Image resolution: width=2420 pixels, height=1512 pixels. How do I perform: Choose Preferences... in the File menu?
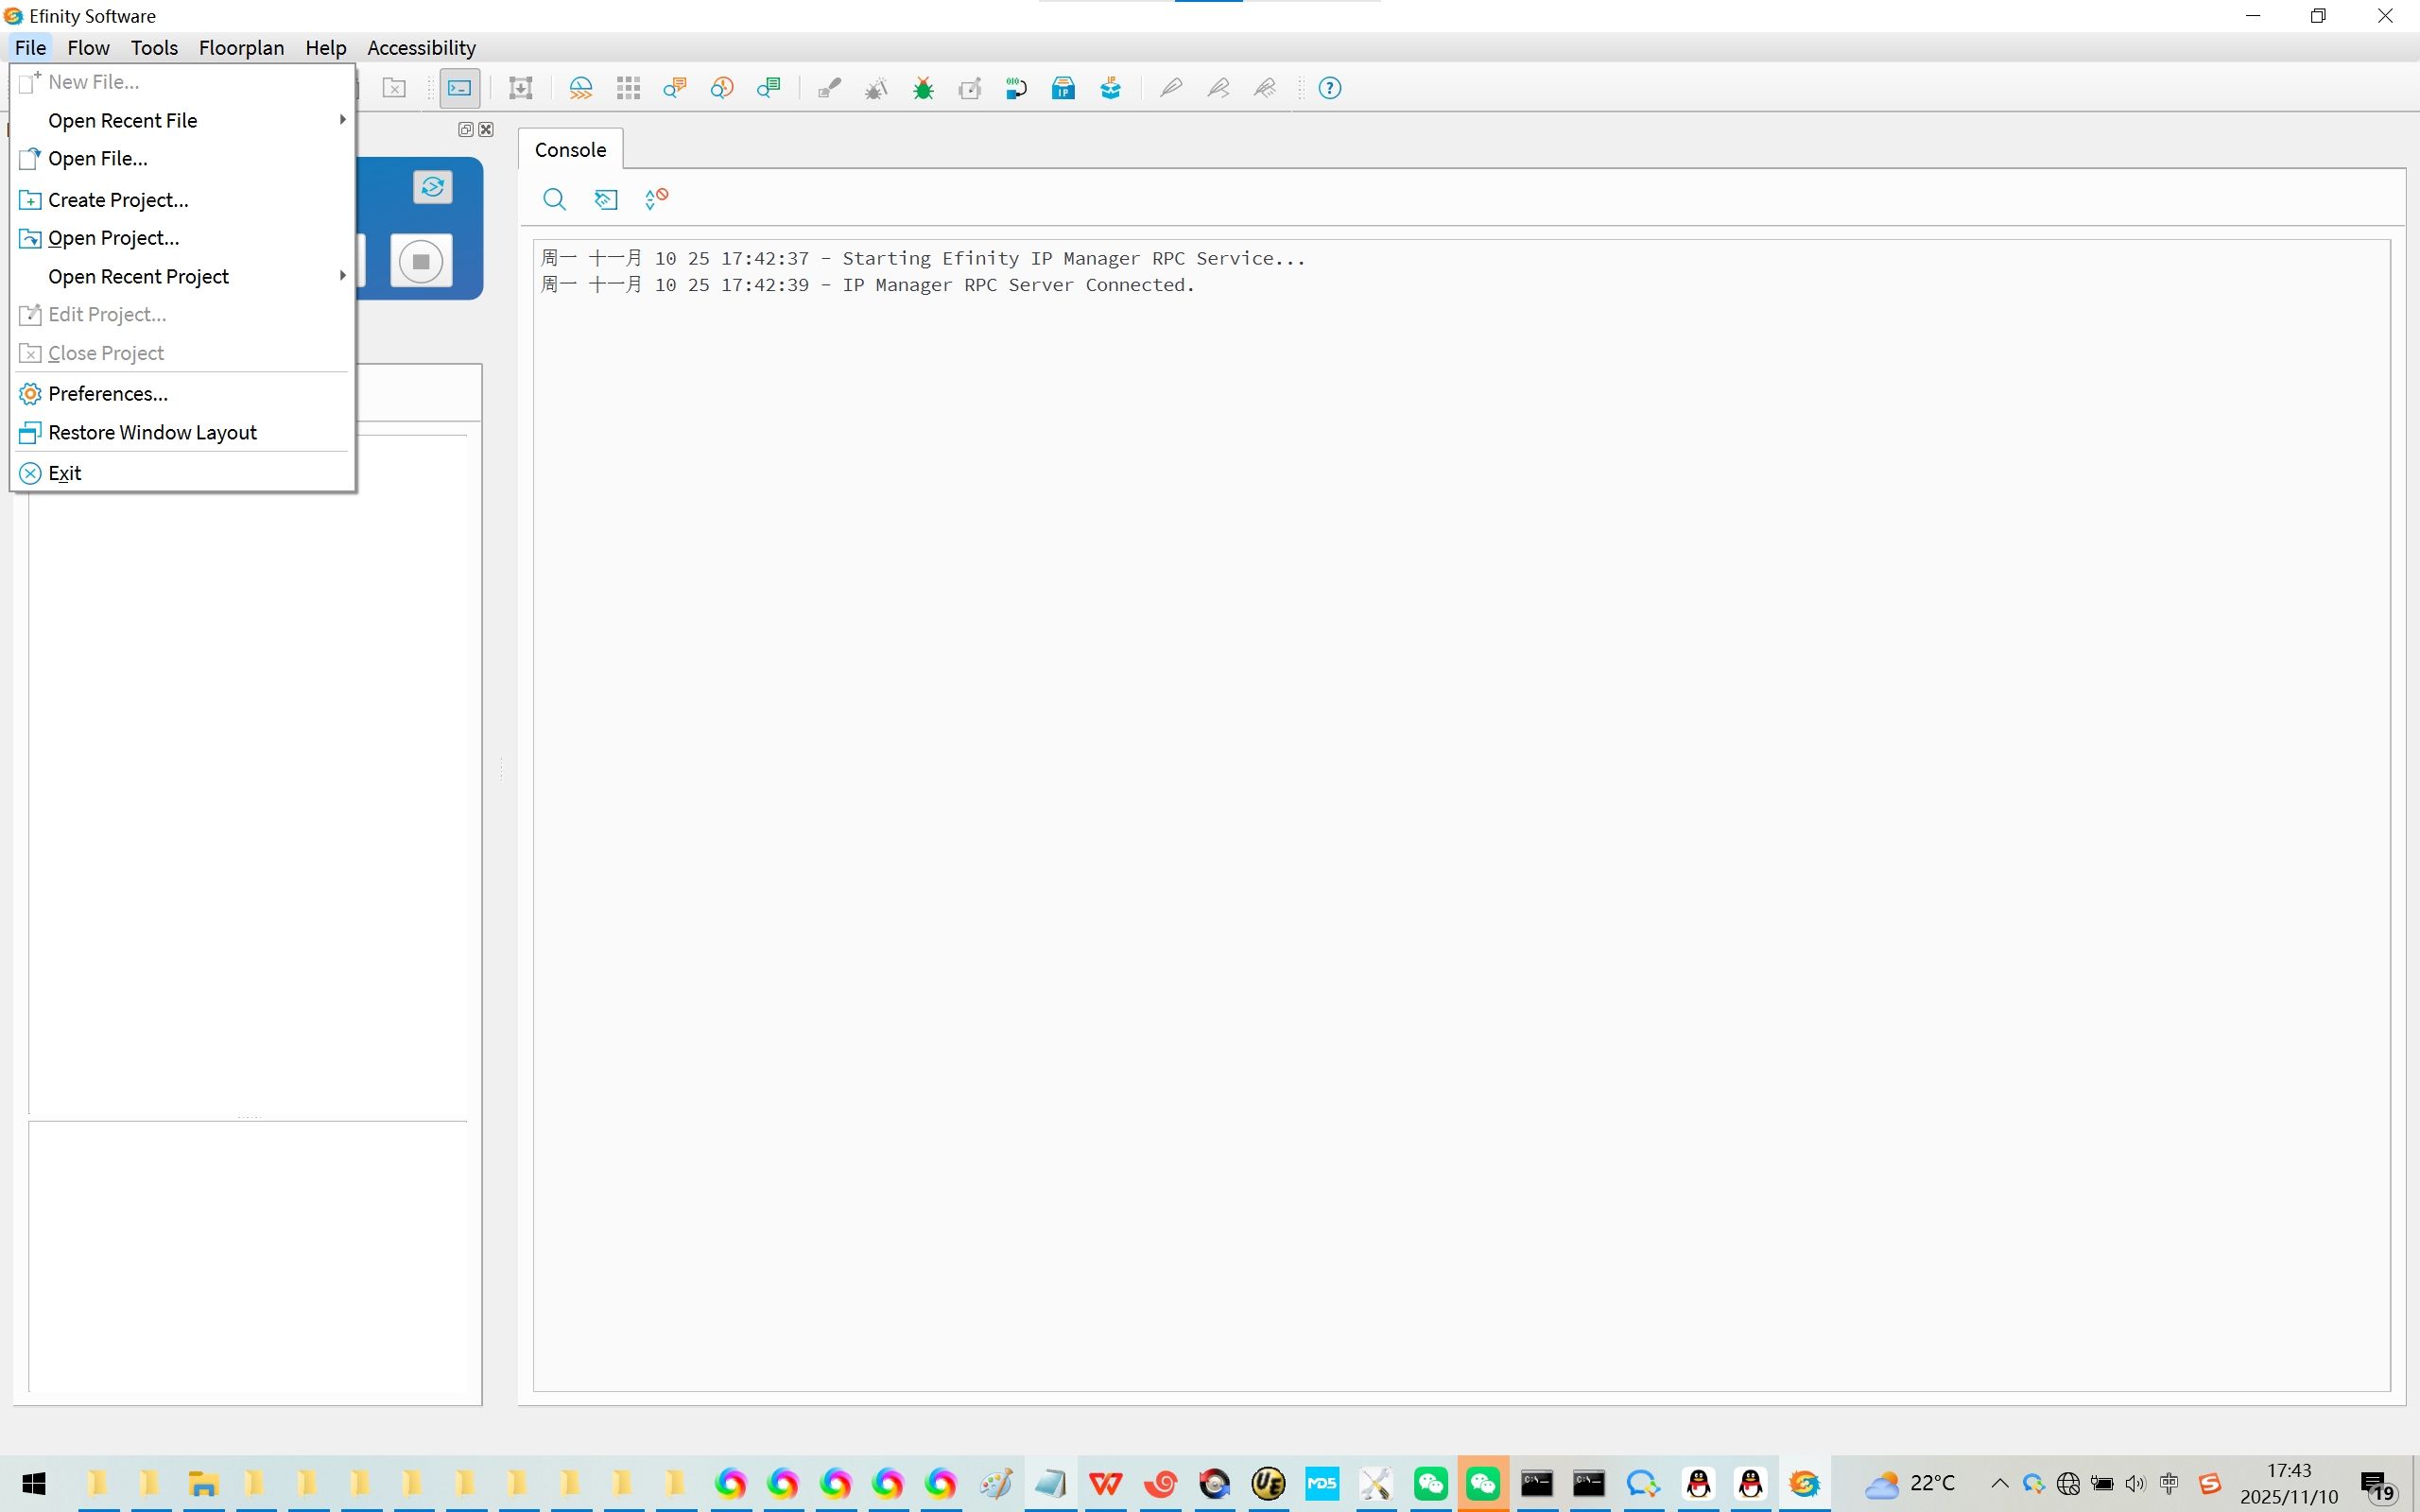coord(108,394)
